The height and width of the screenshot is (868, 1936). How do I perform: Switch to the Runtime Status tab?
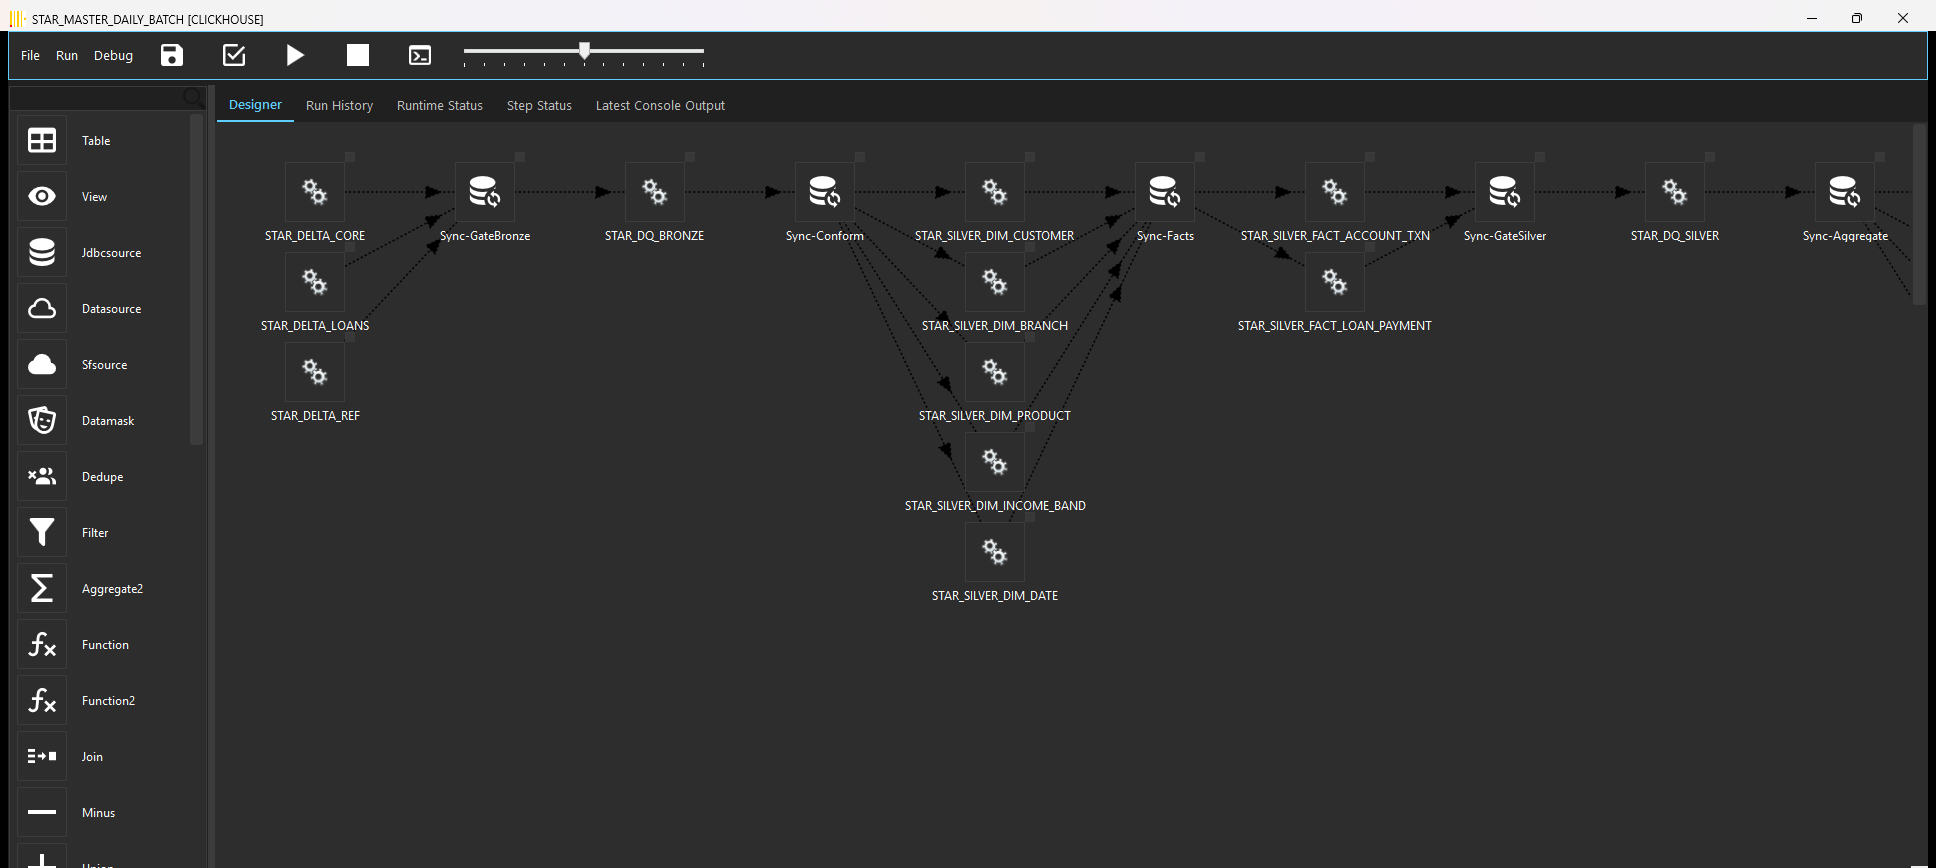tap(440, 105)
